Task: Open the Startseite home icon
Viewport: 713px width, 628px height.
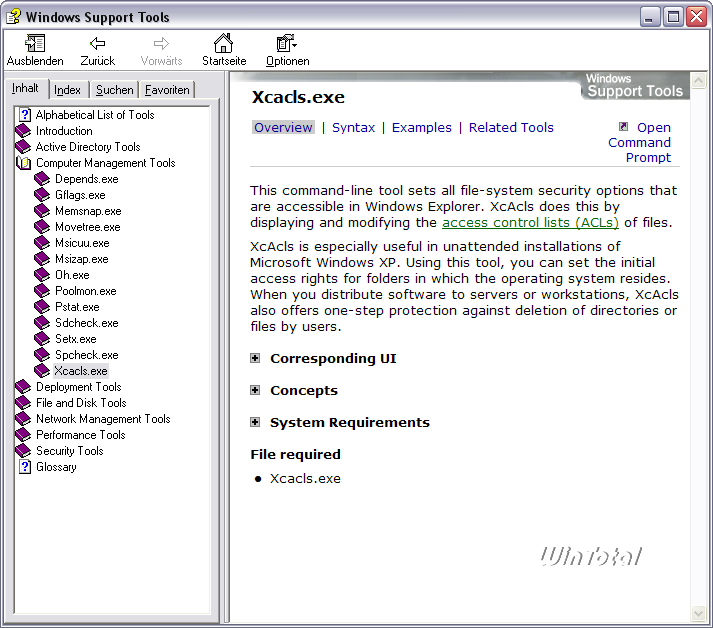Action: 223,43
